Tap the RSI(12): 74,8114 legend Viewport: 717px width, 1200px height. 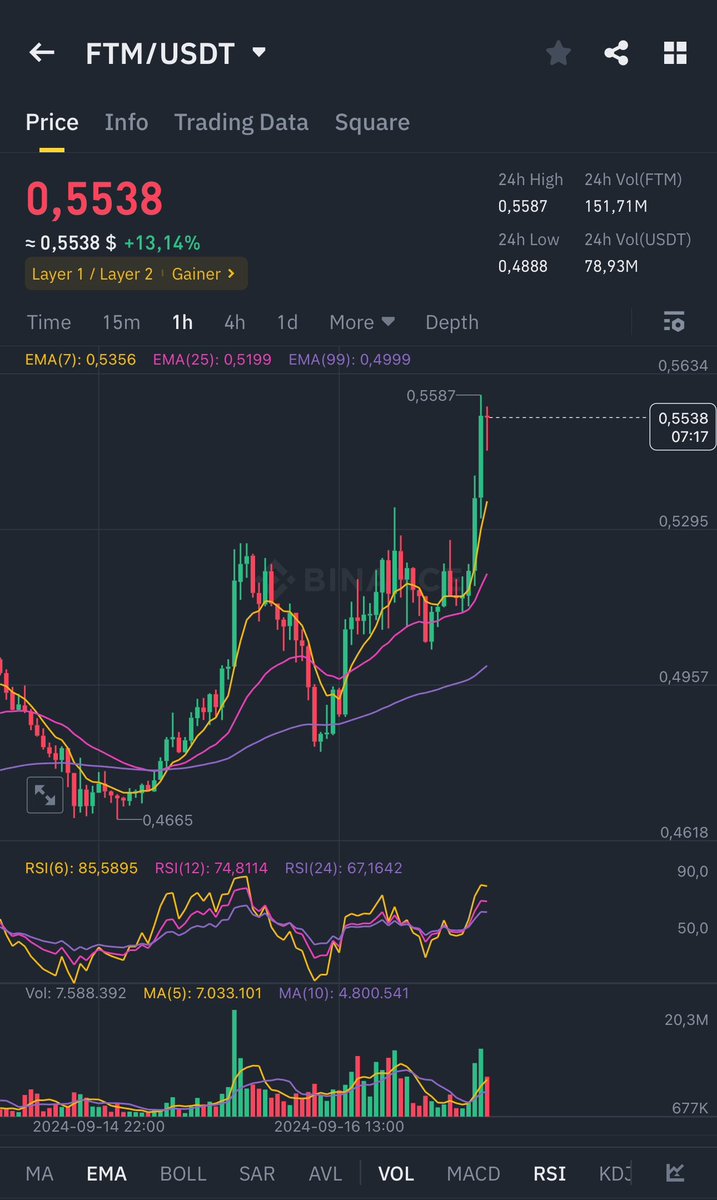coord(211,868)
